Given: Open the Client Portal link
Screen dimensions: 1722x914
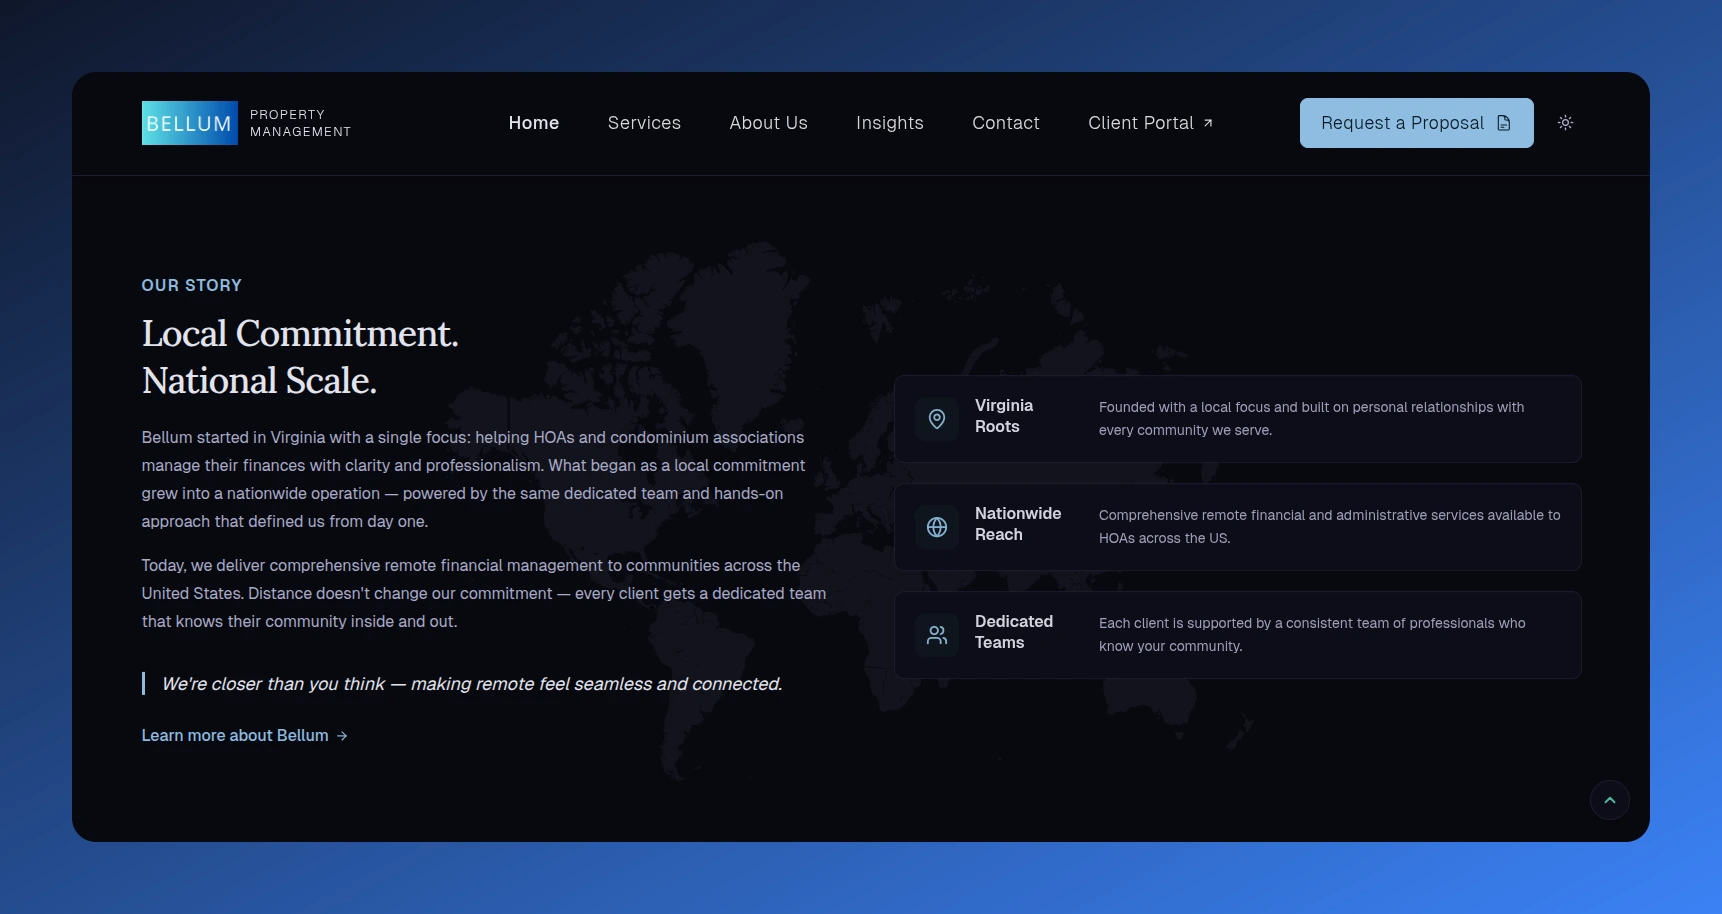Looking at the screenshot, I should pos(1151,123).
